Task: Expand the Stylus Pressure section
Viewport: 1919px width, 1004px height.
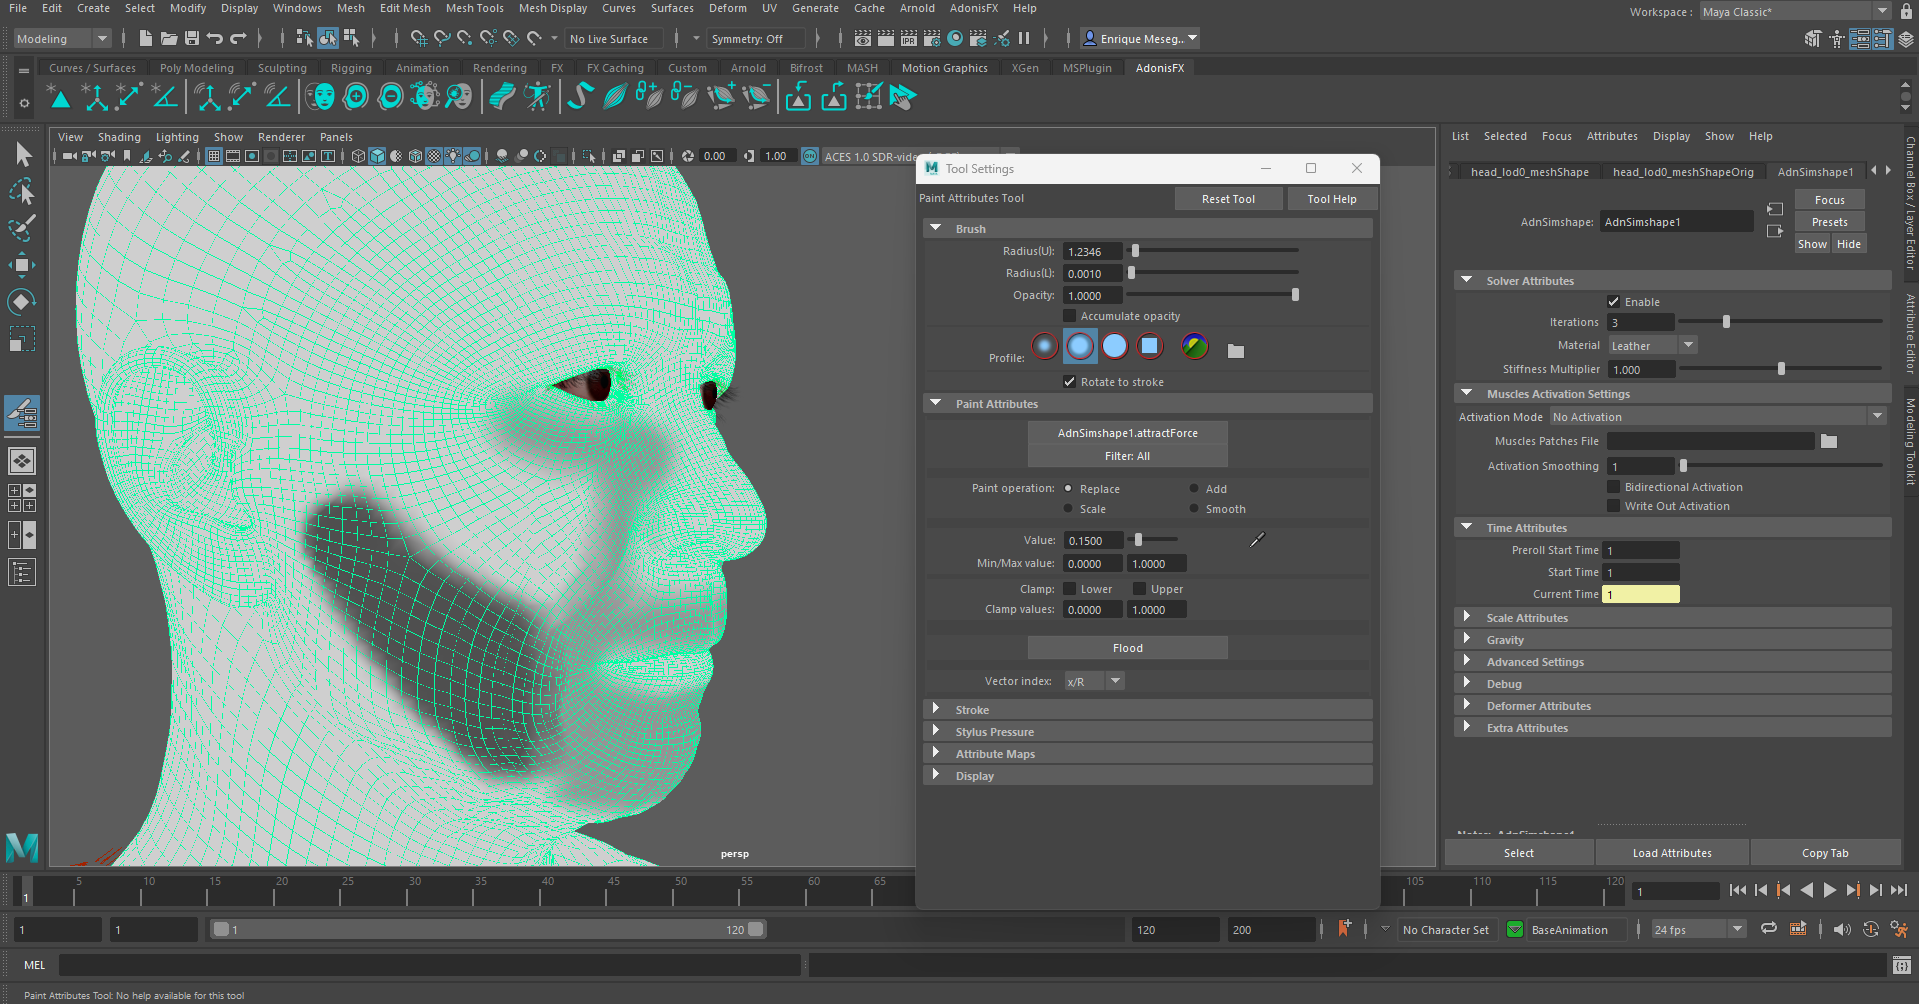Action: [x=1147, y=732]
